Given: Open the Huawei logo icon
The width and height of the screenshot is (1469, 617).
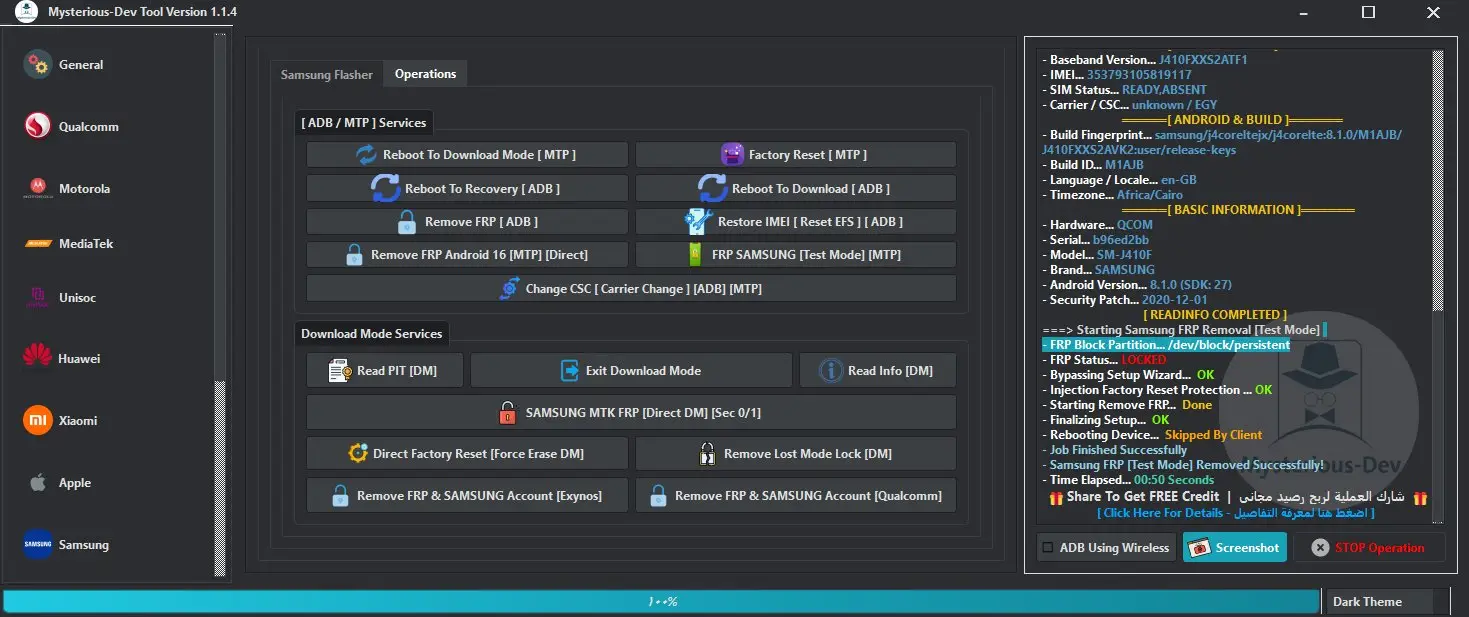Looking at the screenshot, I should pos(38,358).
